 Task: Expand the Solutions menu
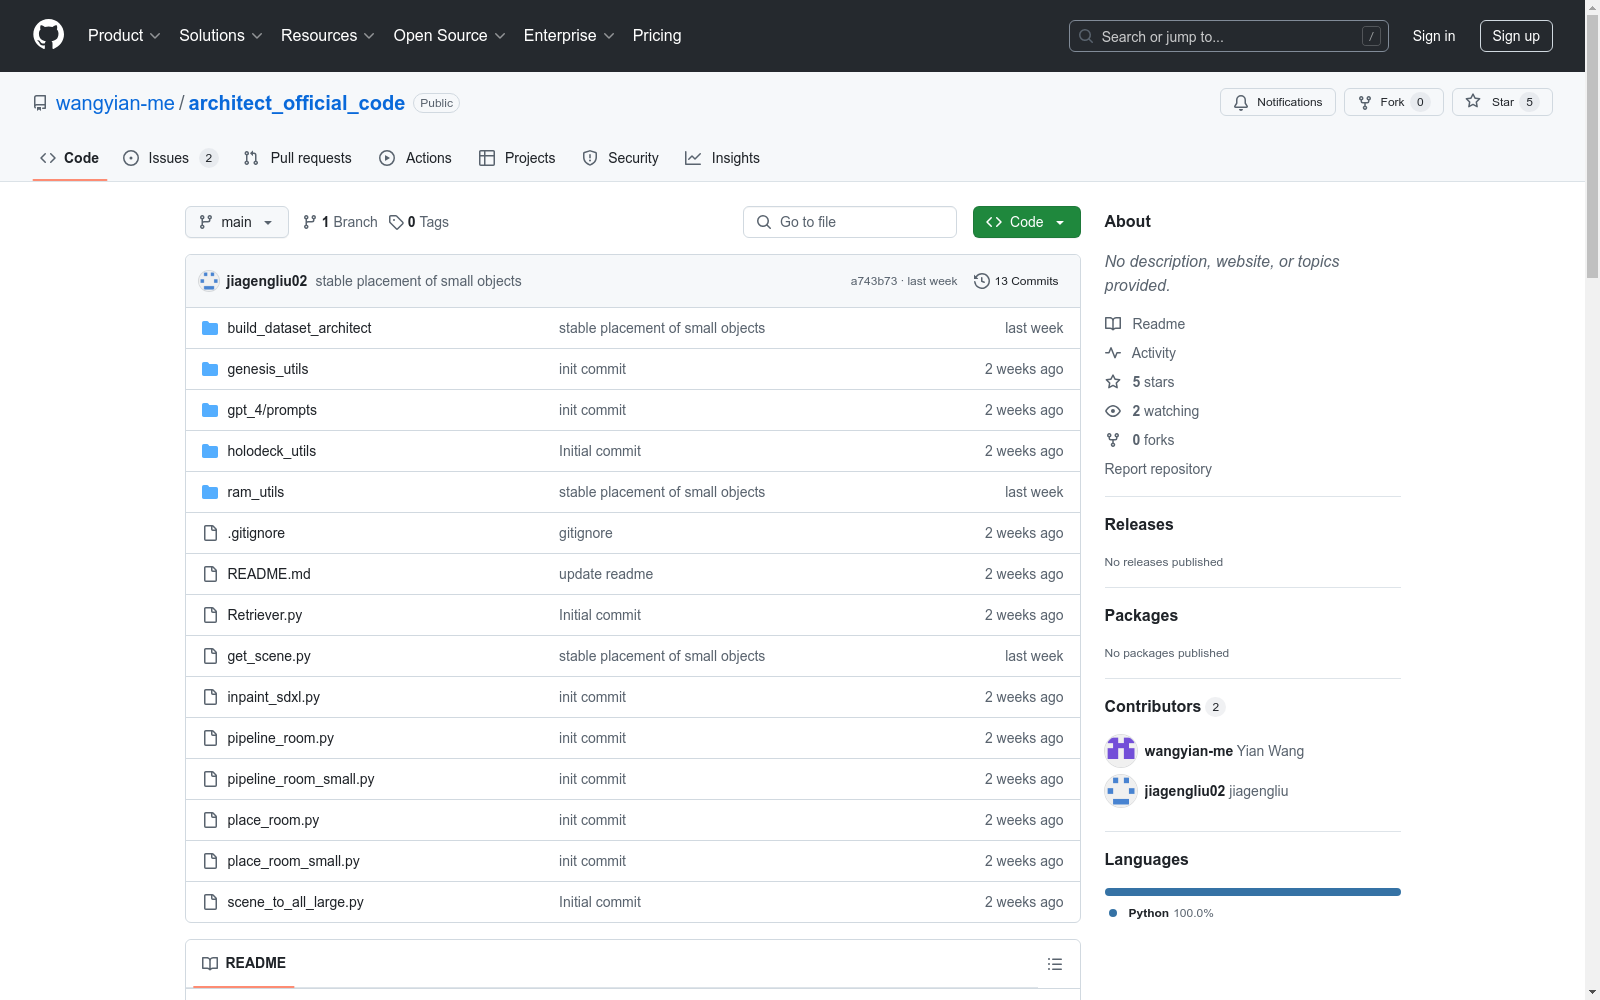[221, 35]
